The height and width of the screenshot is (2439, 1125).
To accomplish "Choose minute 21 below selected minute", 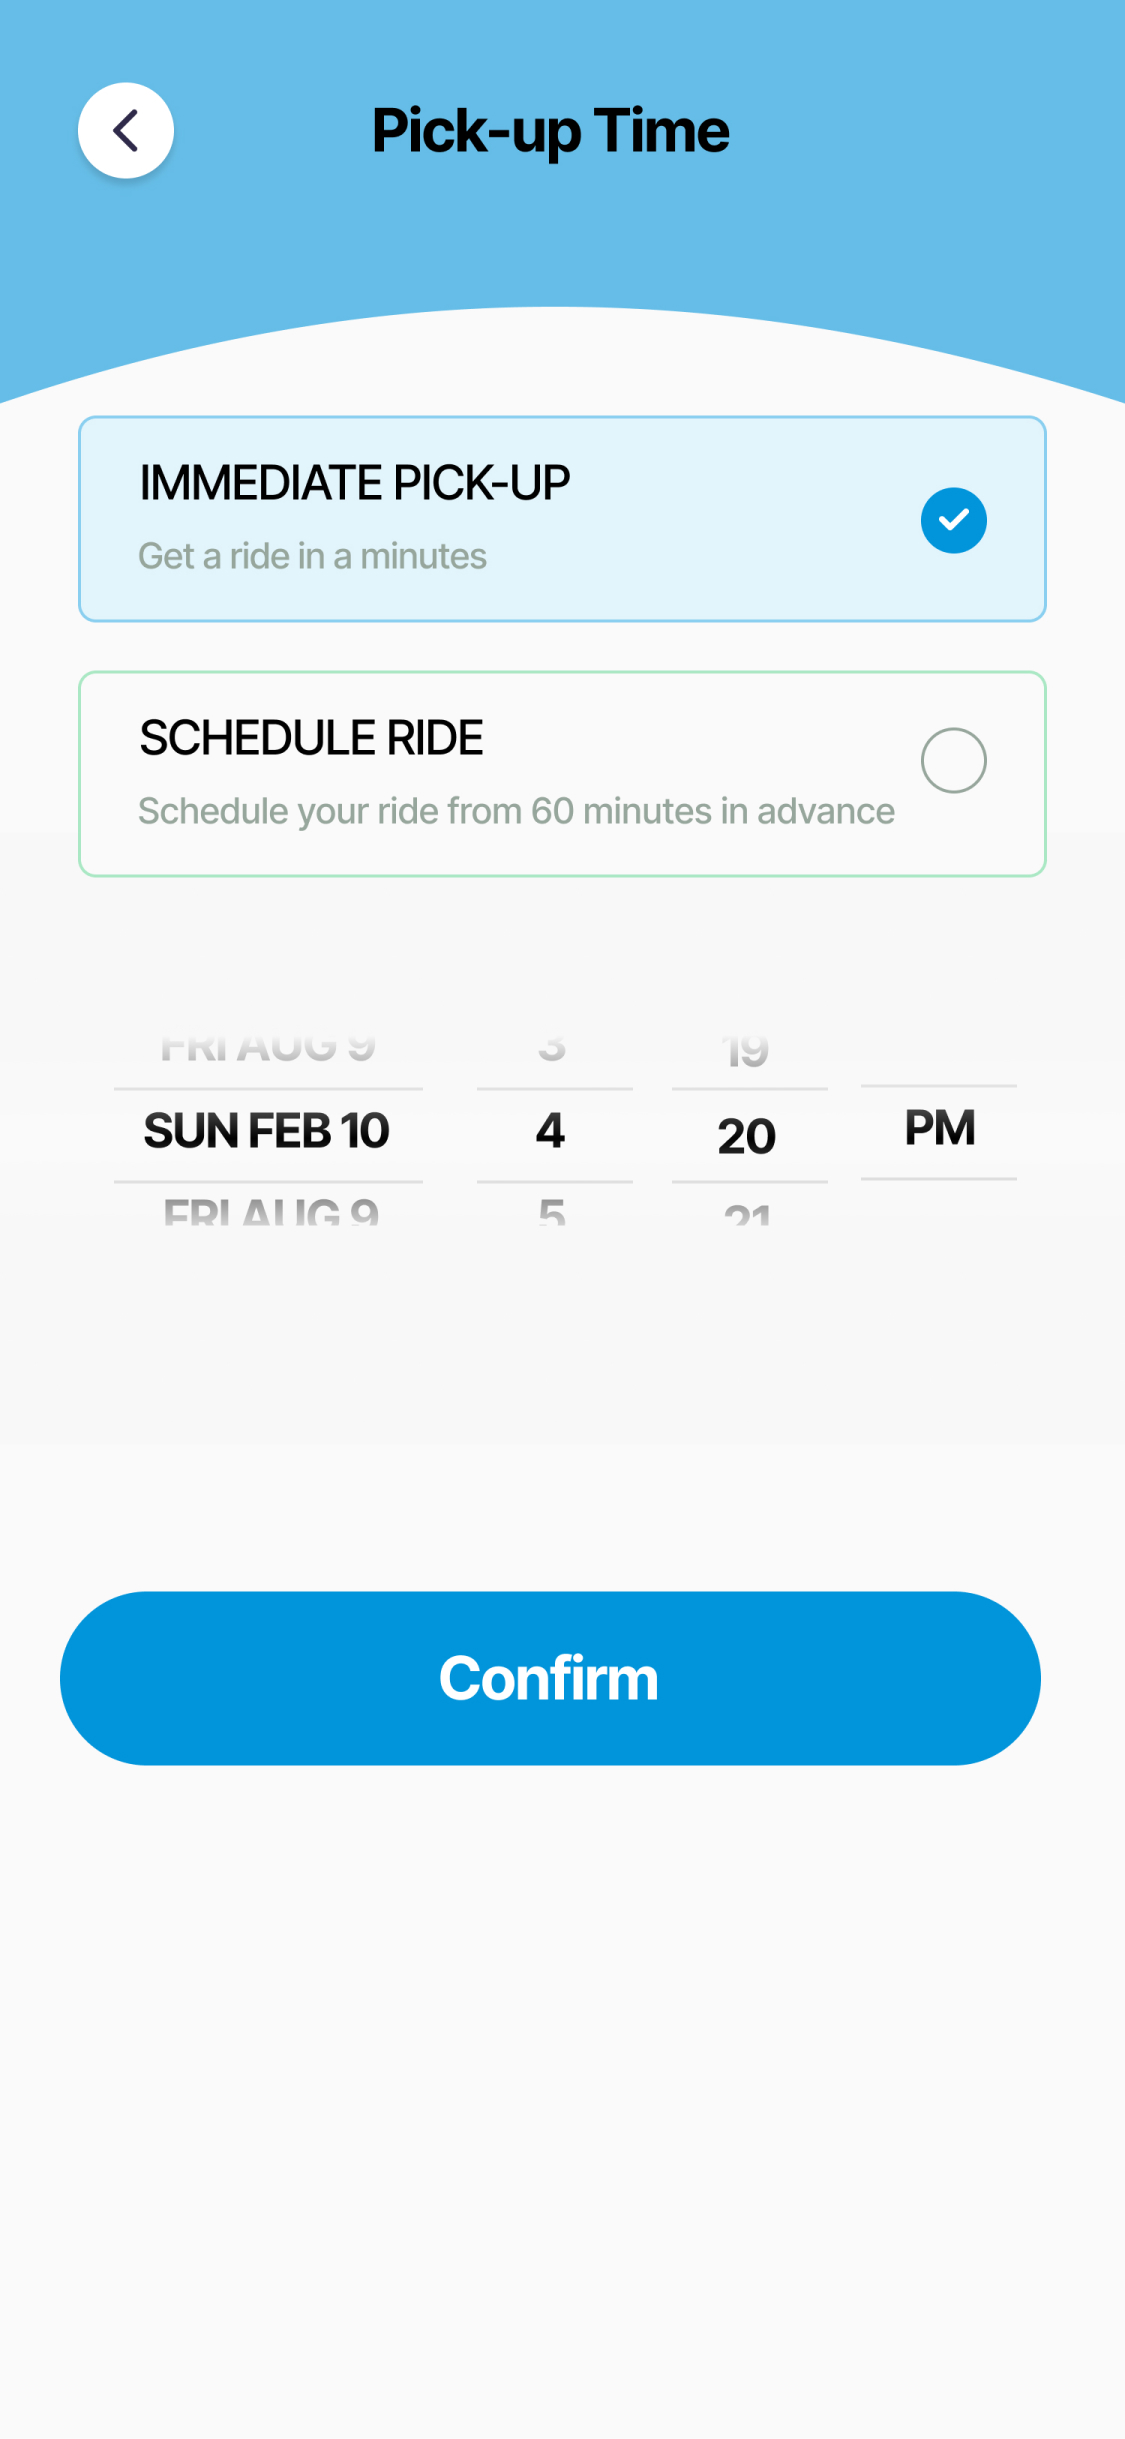I will (x=747, y=1214).
